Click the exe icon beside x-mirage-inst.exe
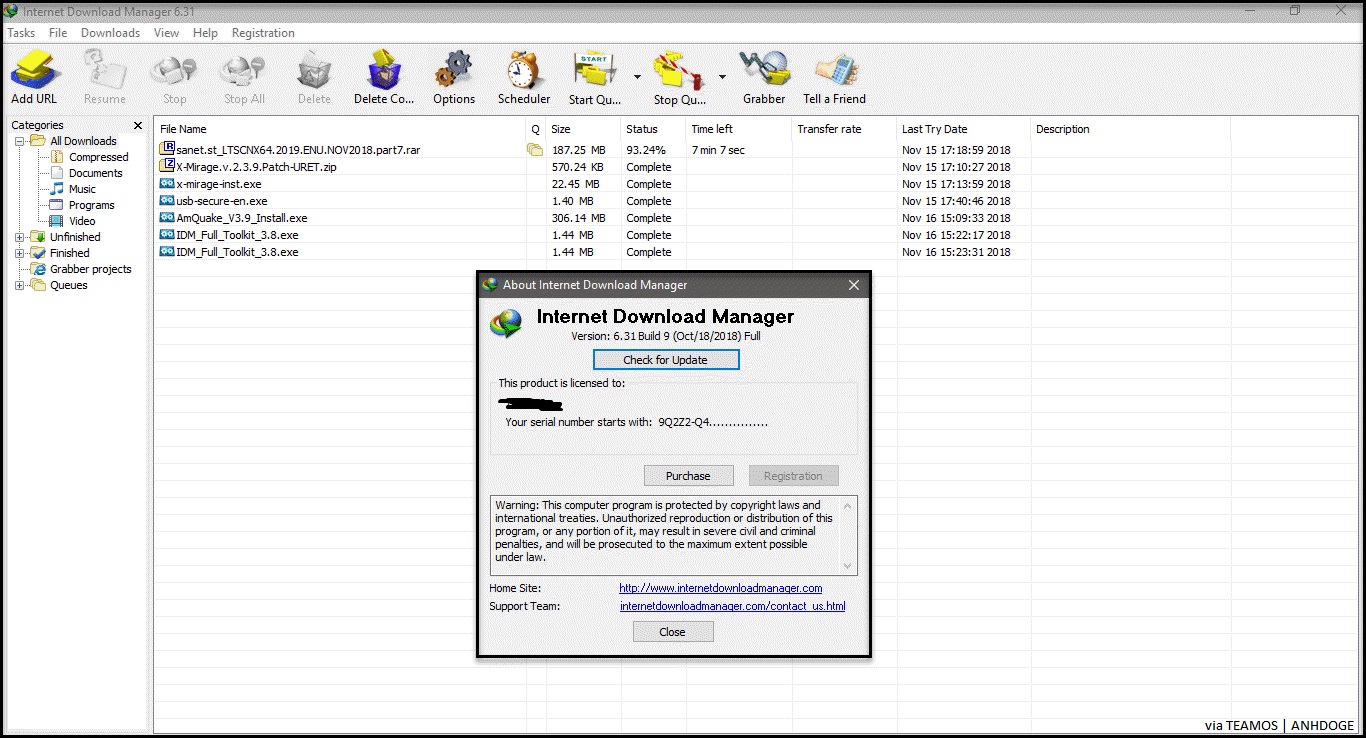 [167, 184]
